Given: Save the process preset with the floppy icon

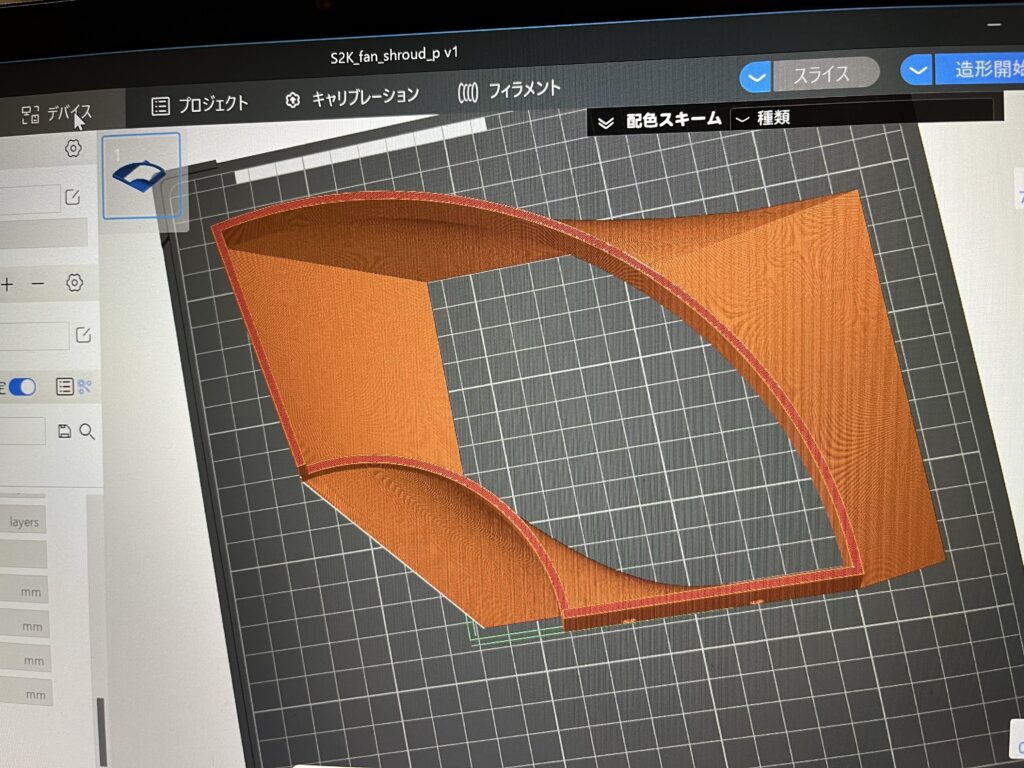Looking at the screenshot, I should tap(64, 431).
